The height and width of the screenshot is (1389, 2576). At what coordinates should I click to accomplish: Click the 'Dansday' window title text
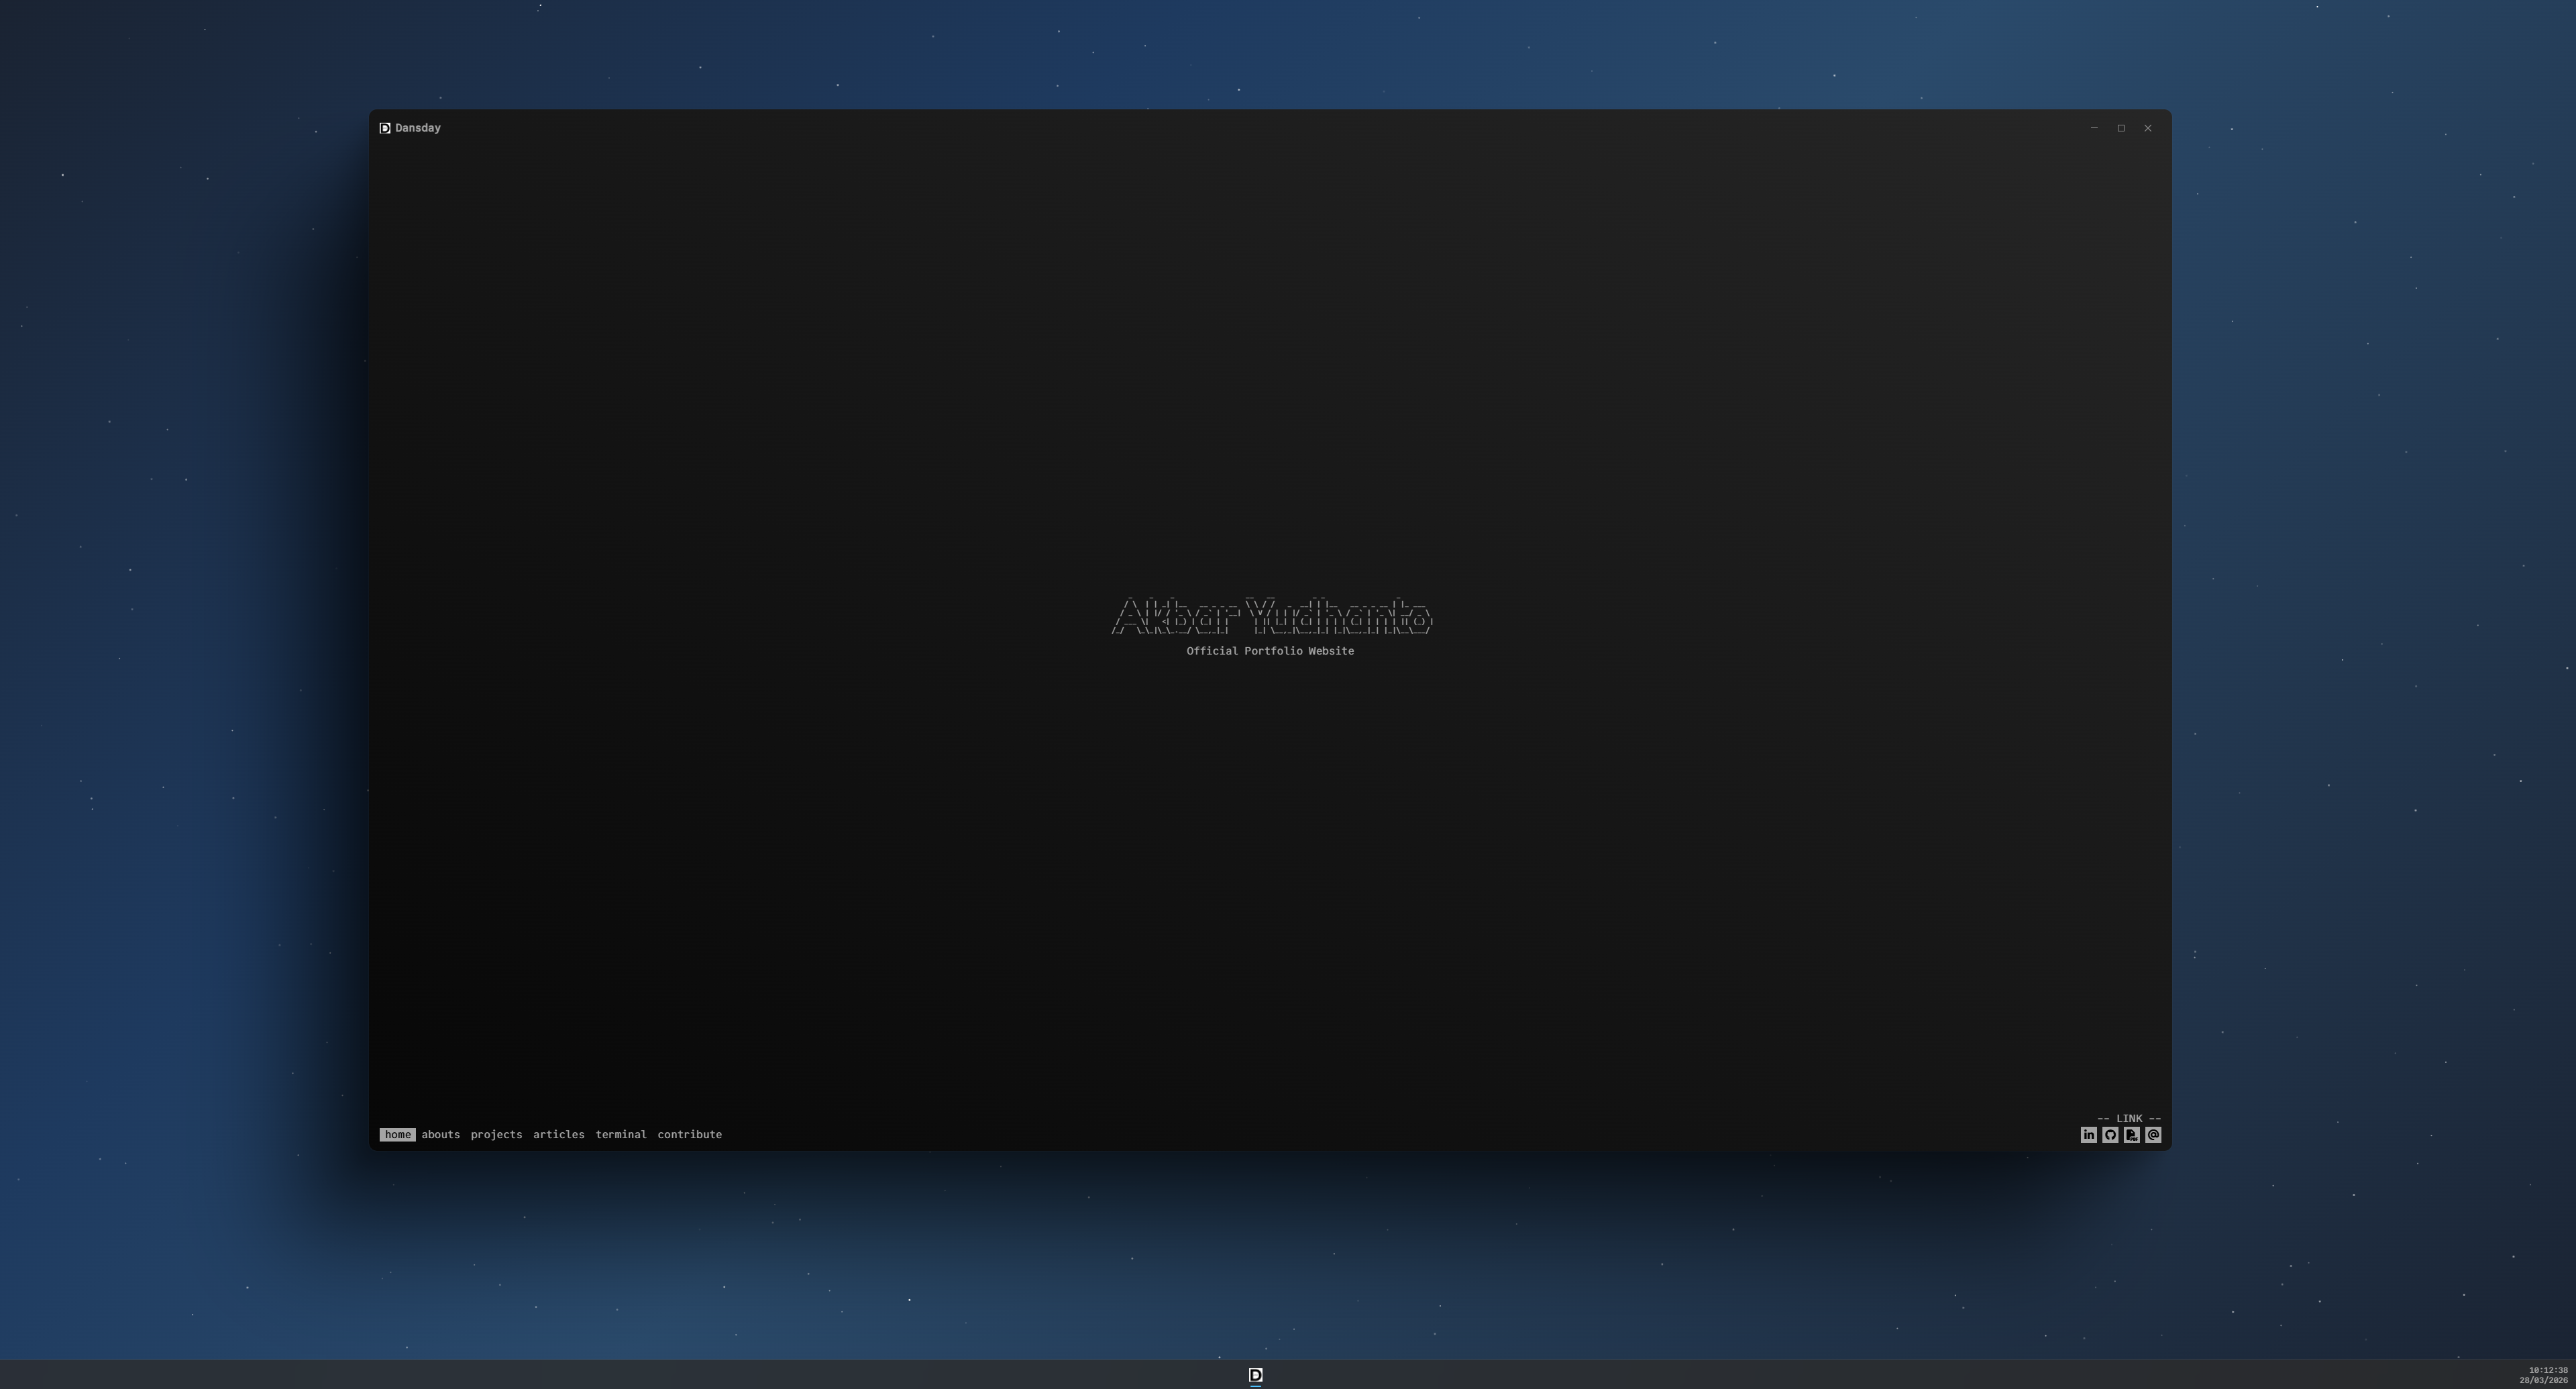click(x=418, y=128)
